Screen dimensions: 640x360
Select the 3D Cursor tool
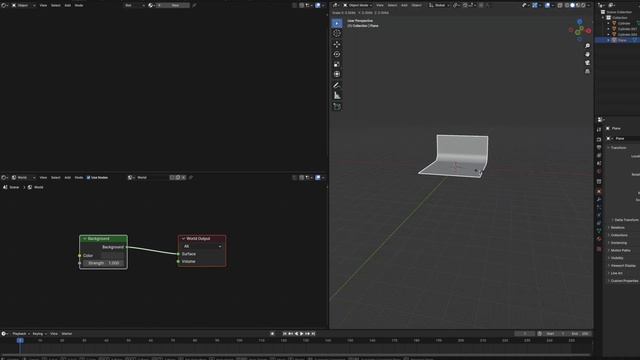tap(337, 33)
